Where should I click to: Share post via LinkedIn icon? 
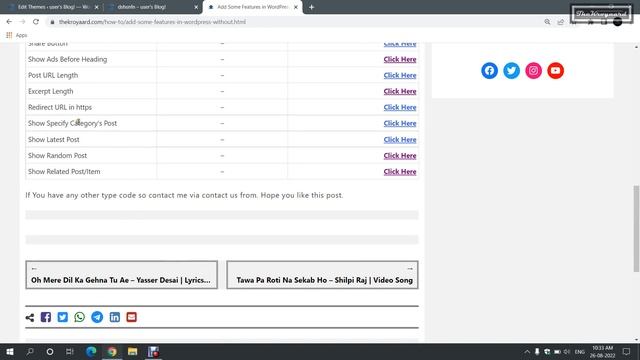click(x=115, y=317)
